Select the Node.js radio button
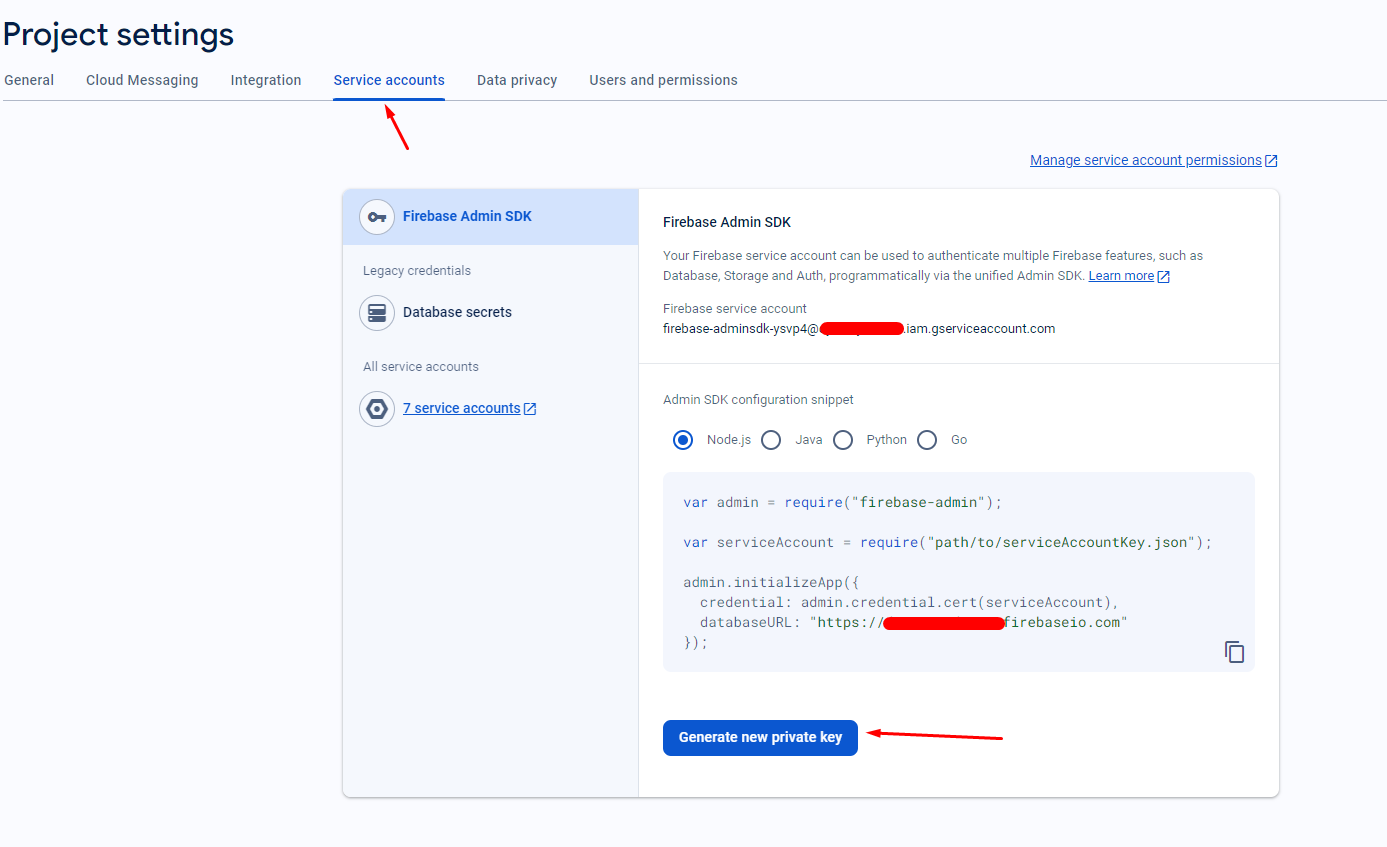The width and height of the screenshot is (1387, 847). click(683, 440)
